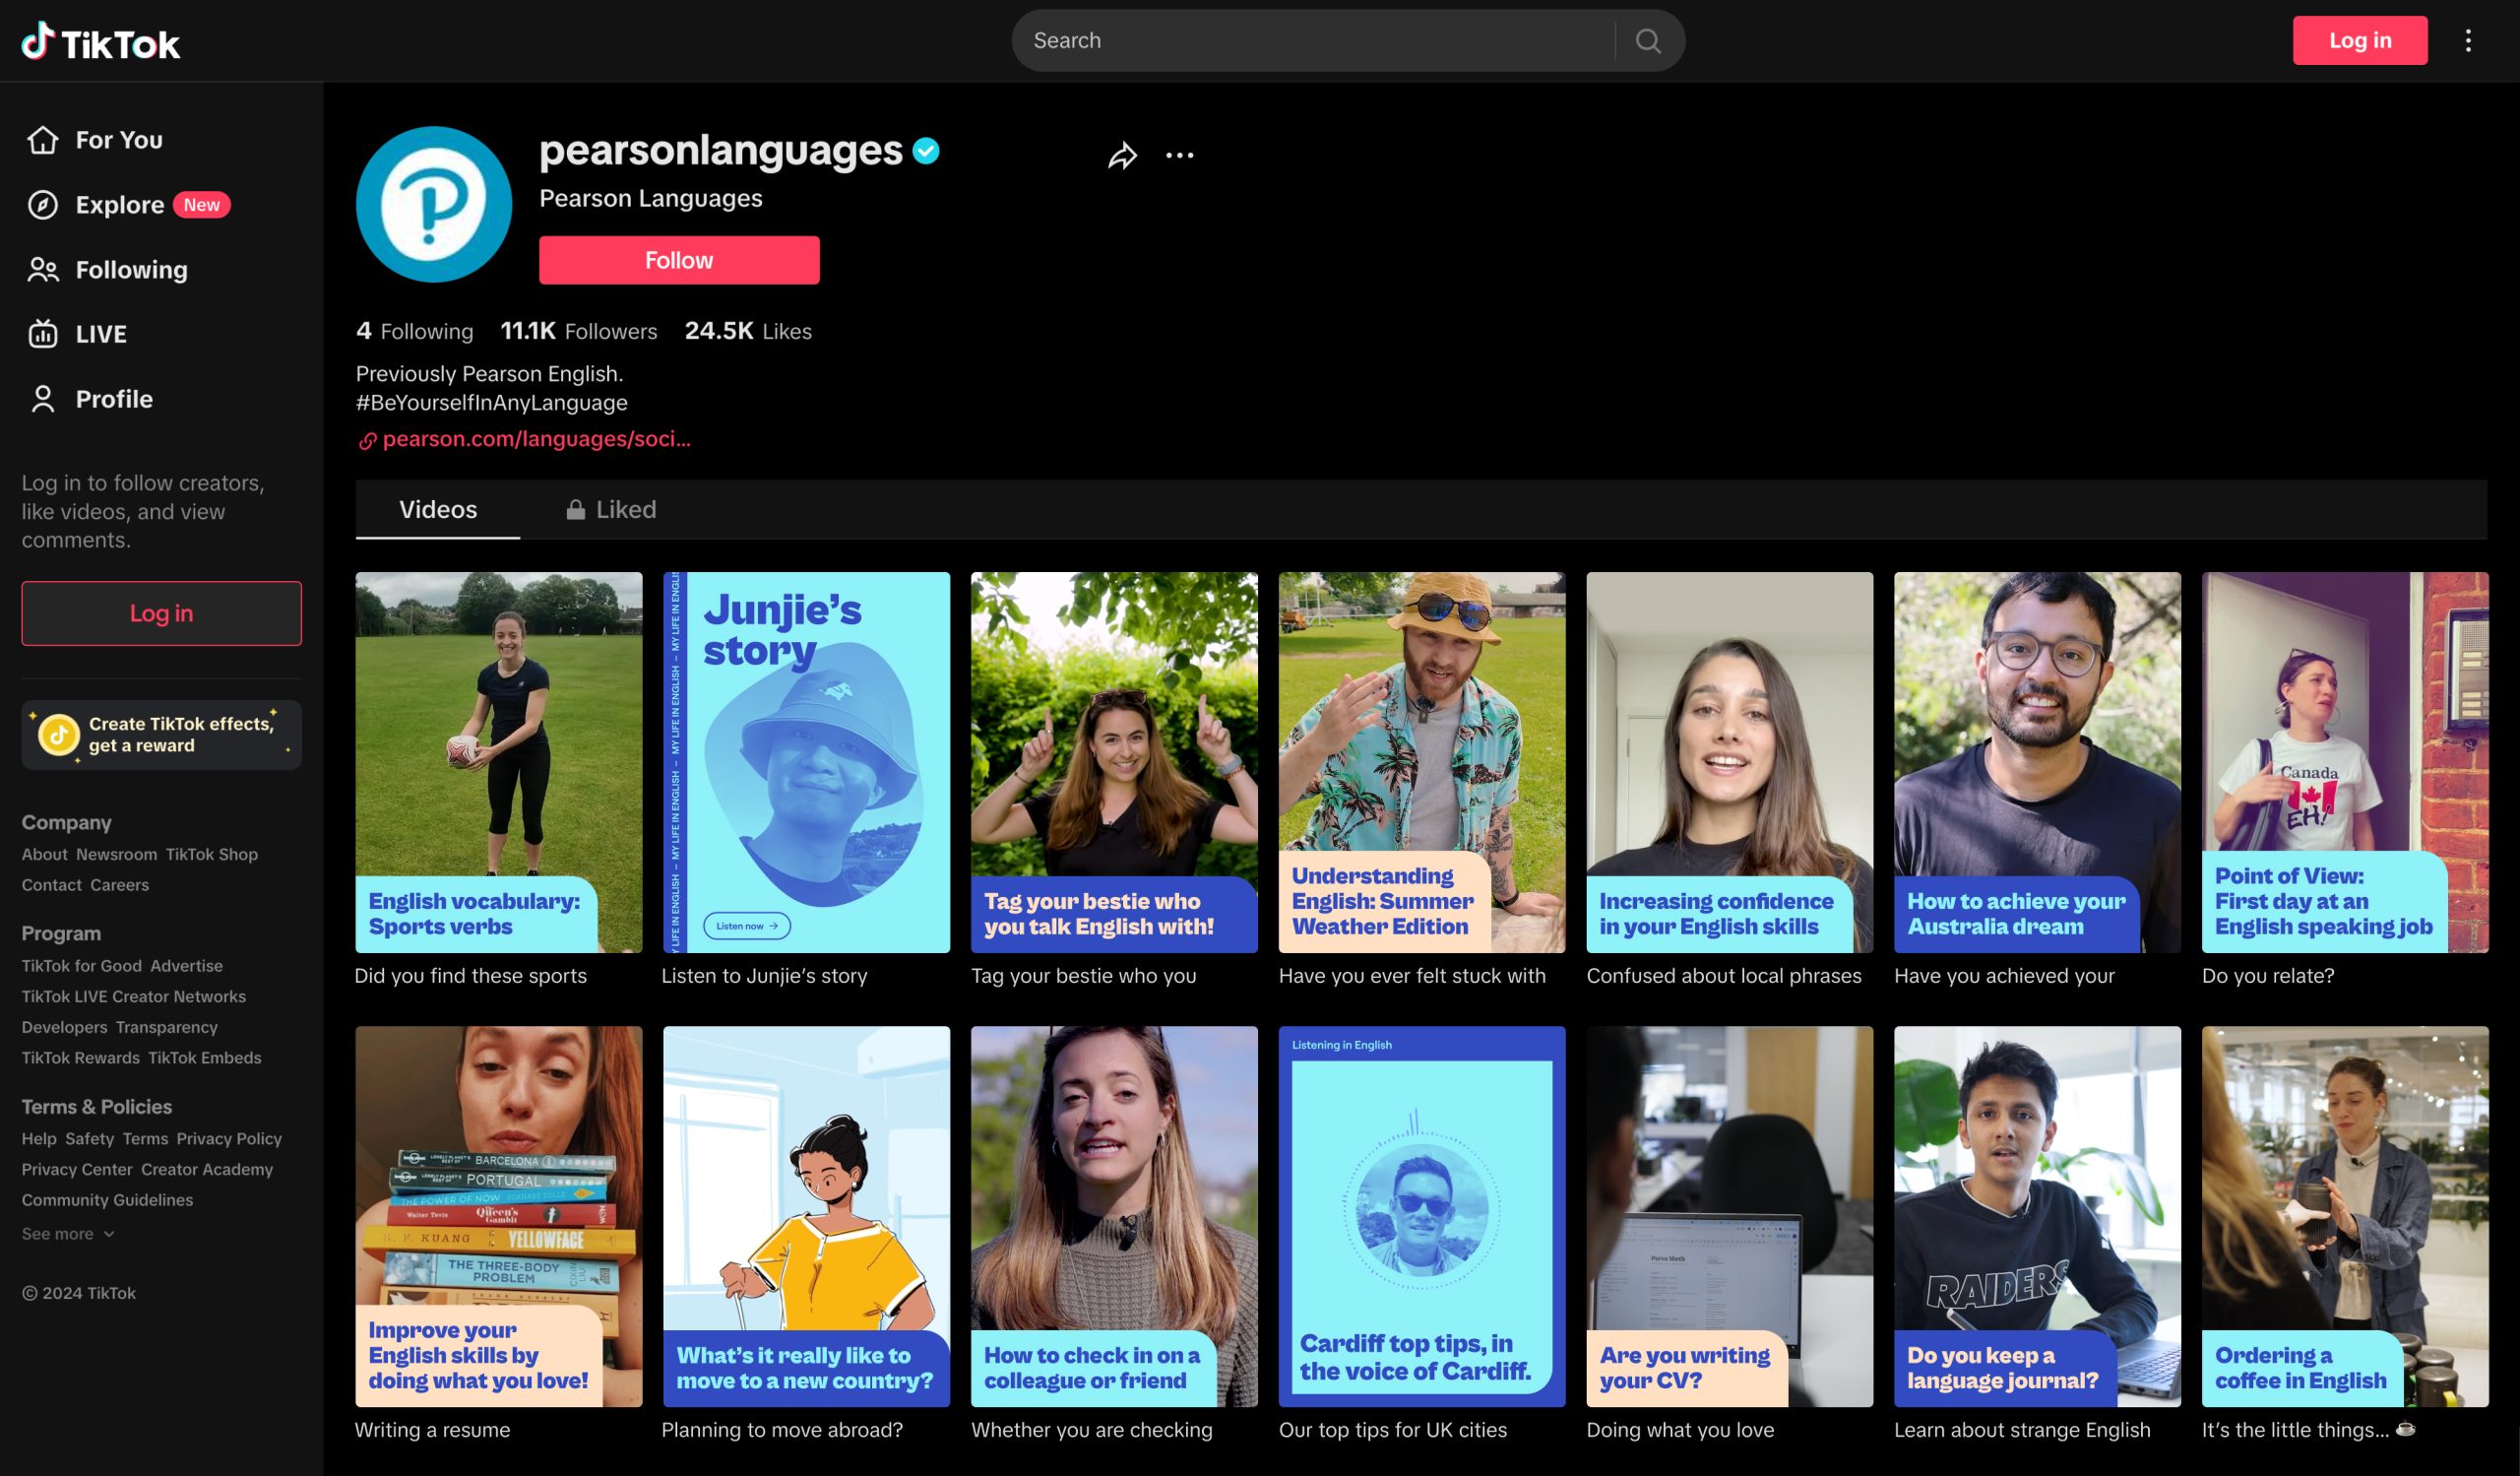Click the red Log in button in header

pyautogui.click(x=2360, y=41)
